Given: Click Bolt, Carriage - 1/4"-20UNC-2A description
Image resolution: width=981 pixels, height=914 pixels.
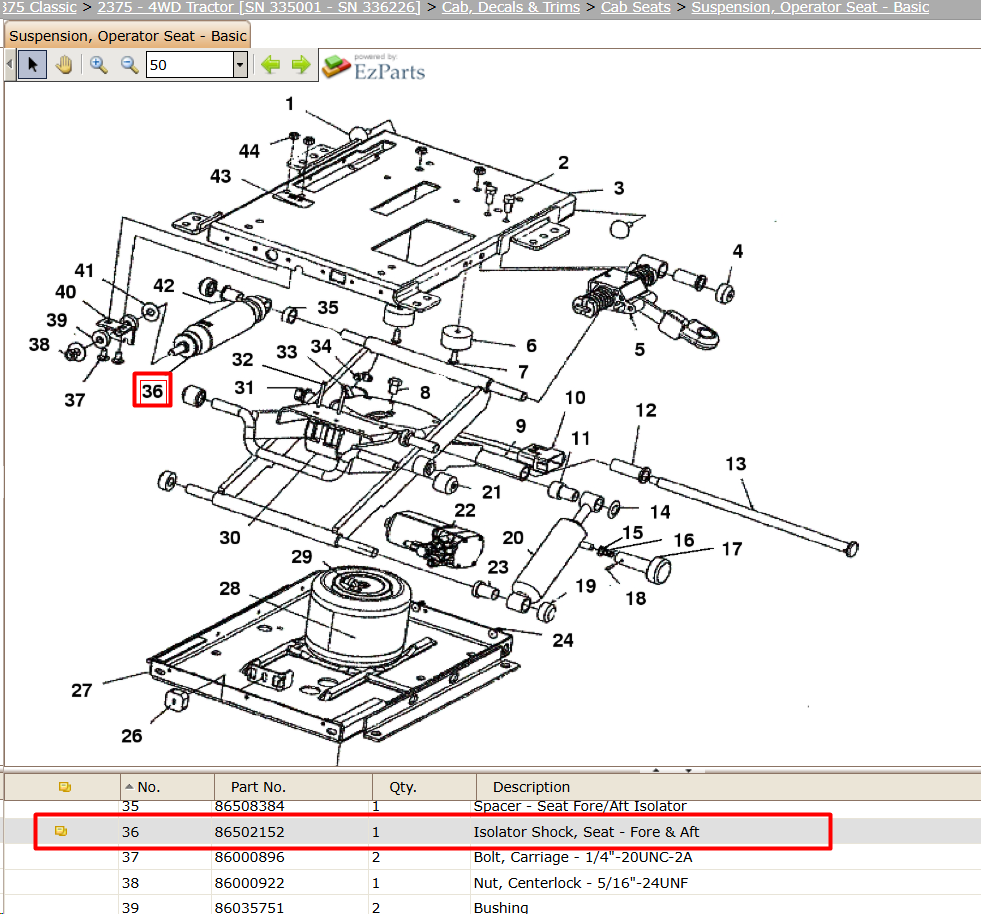Looking at the screenshot, I should (x=582, y=856).
